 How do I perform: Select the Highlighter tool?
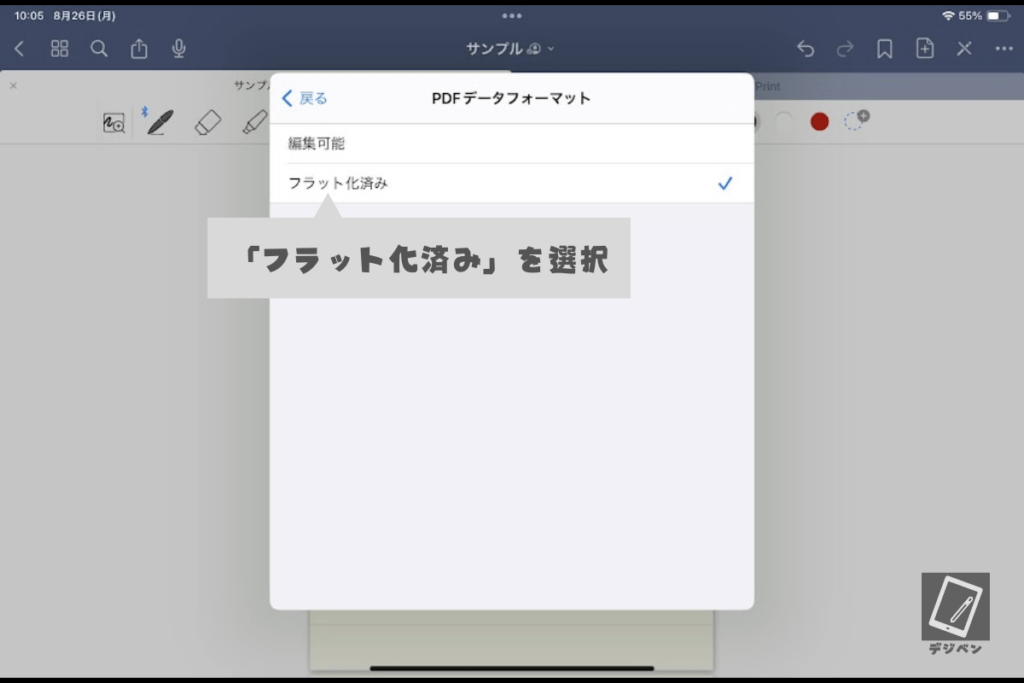click(x=254, y=123)
